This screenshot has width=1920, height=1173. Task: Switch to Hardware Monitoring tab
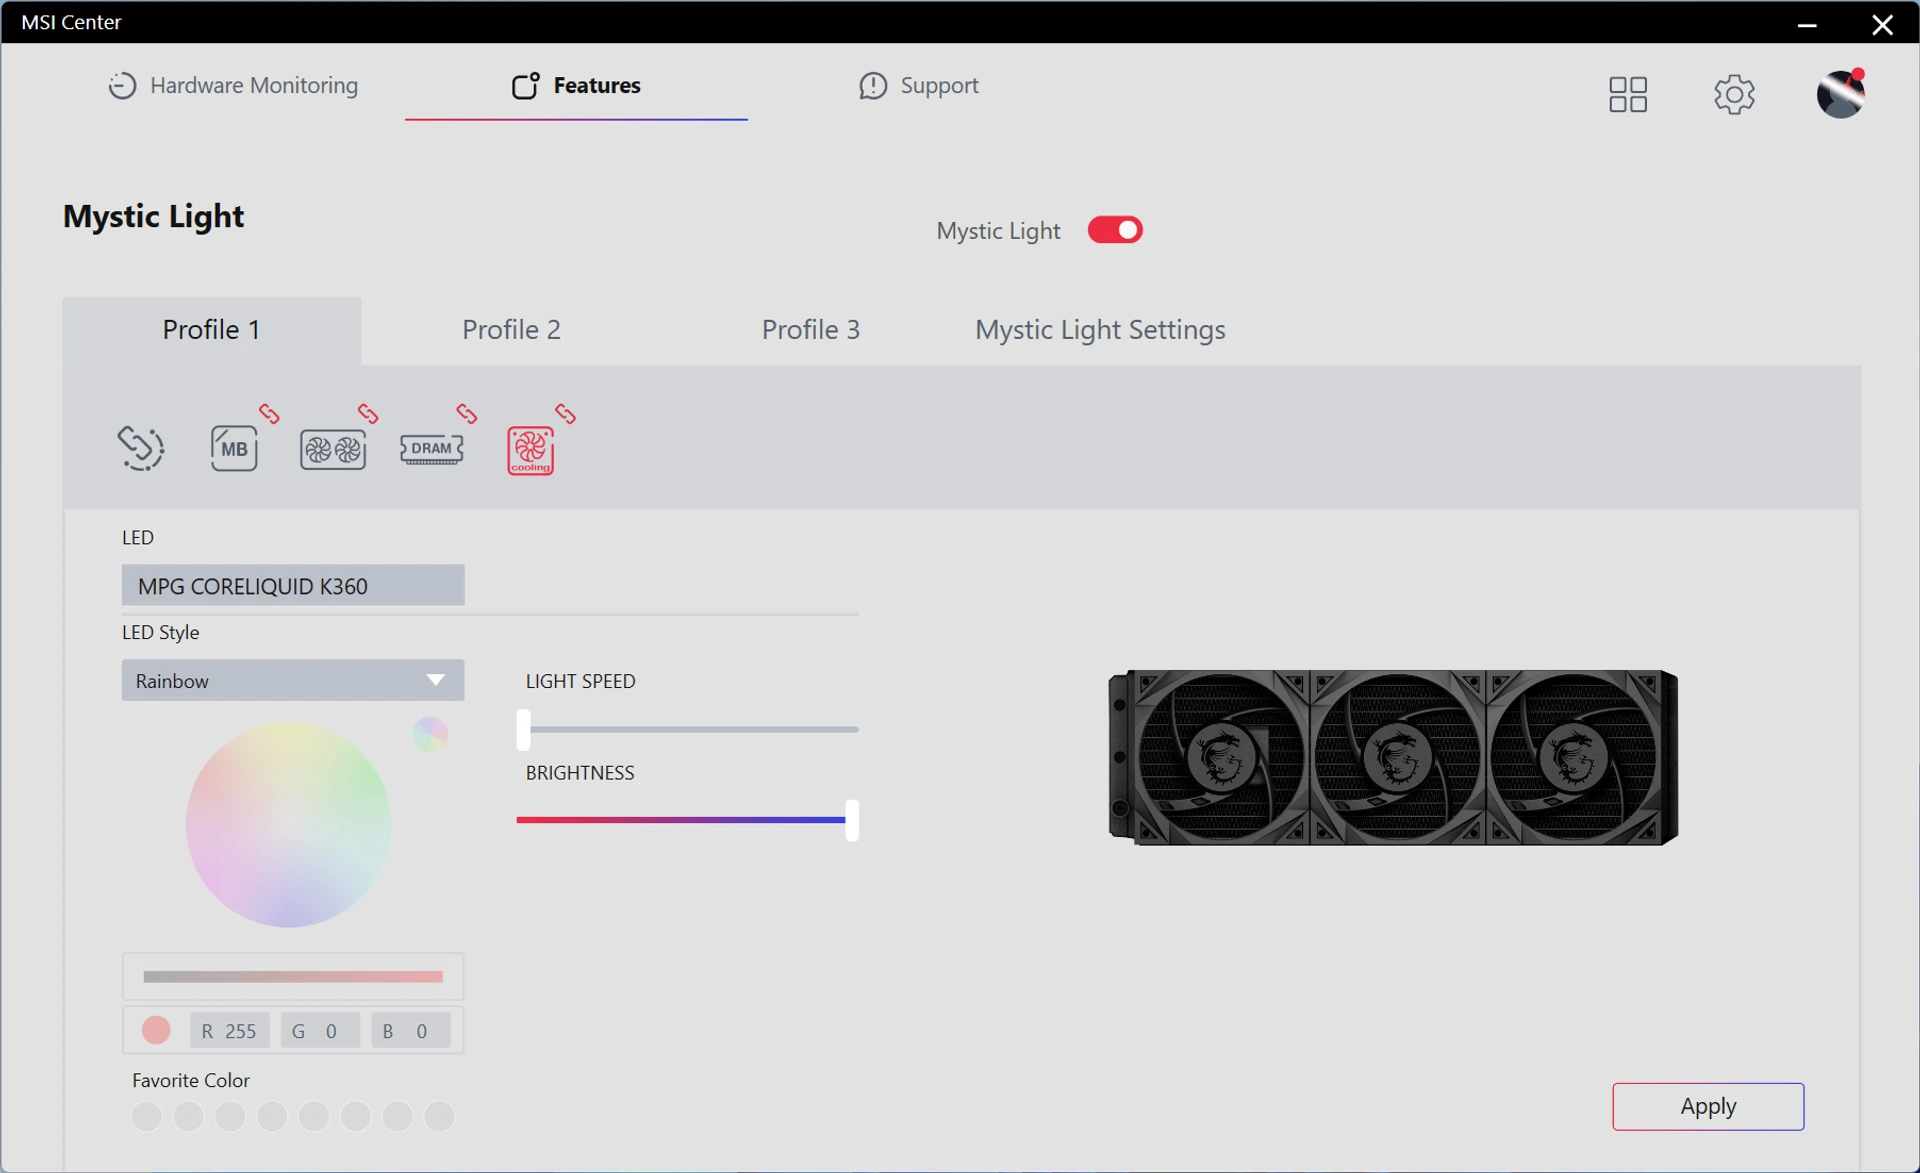click(233, 86)
